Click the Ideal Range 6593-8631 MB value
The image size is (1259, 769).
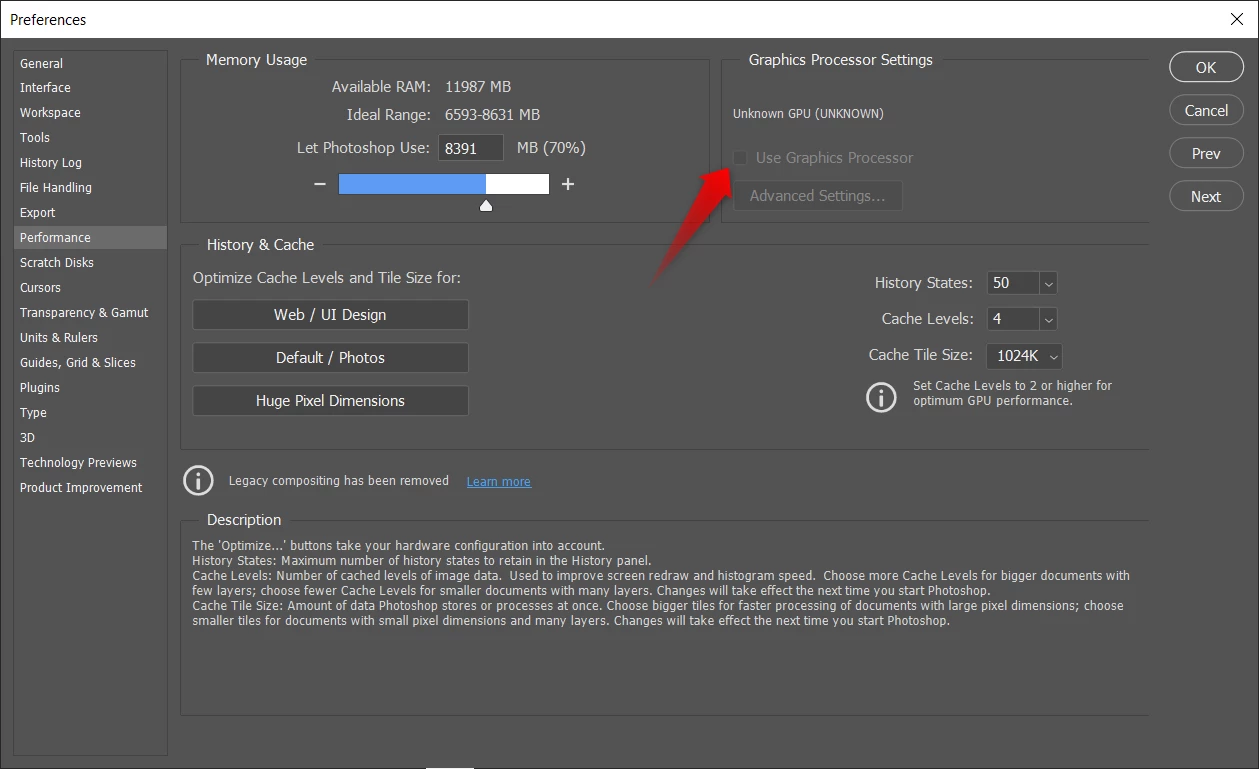pos(492,115)
